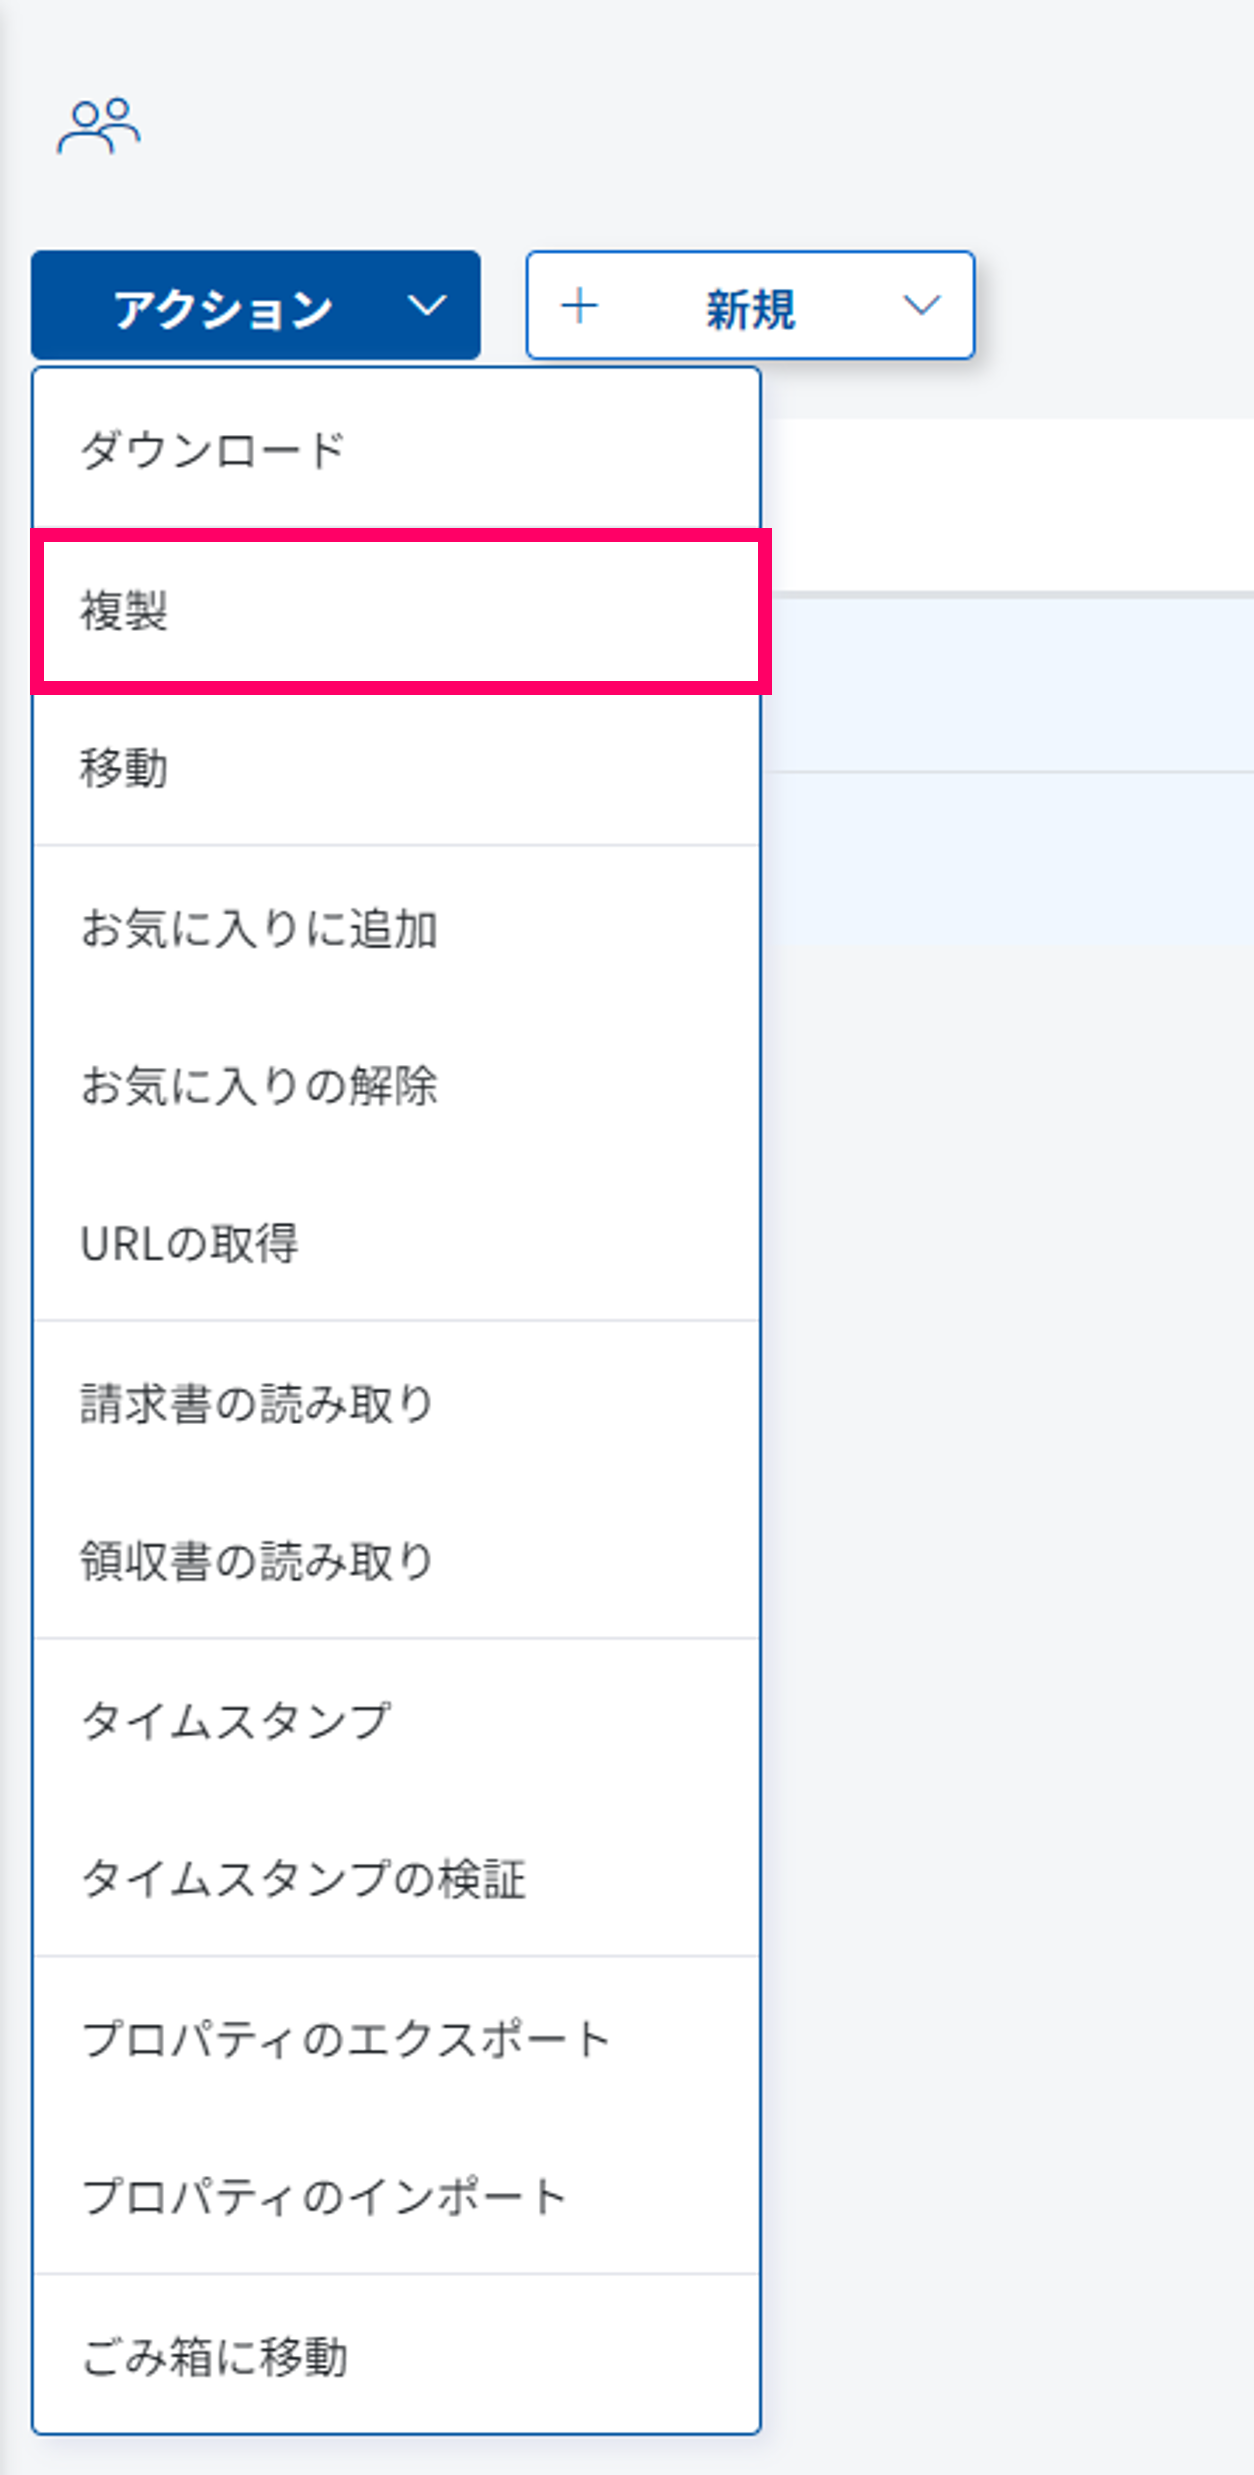Open the 新規 create button
Image resolution: width=1254 pixels, height=2475 pixels.
[750, 308]
